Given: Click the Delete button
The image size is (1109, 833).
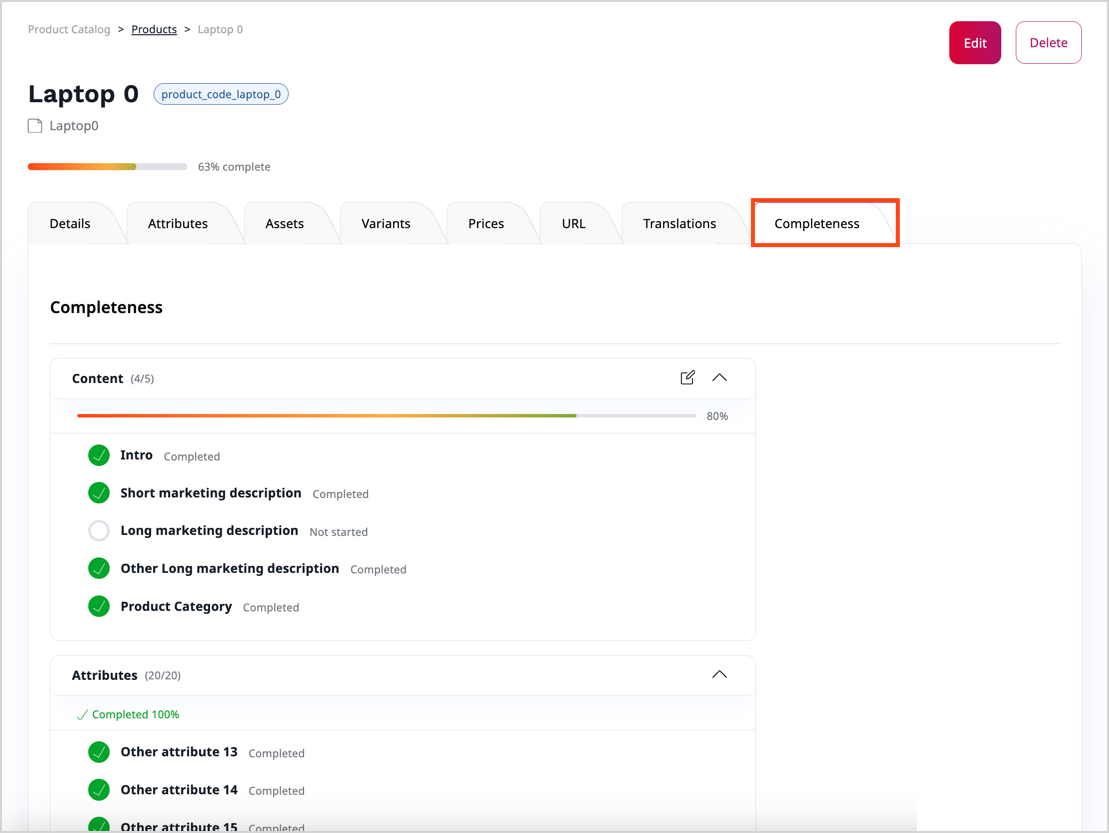Looking at the screenshot, I should (x=1048, y=42).
